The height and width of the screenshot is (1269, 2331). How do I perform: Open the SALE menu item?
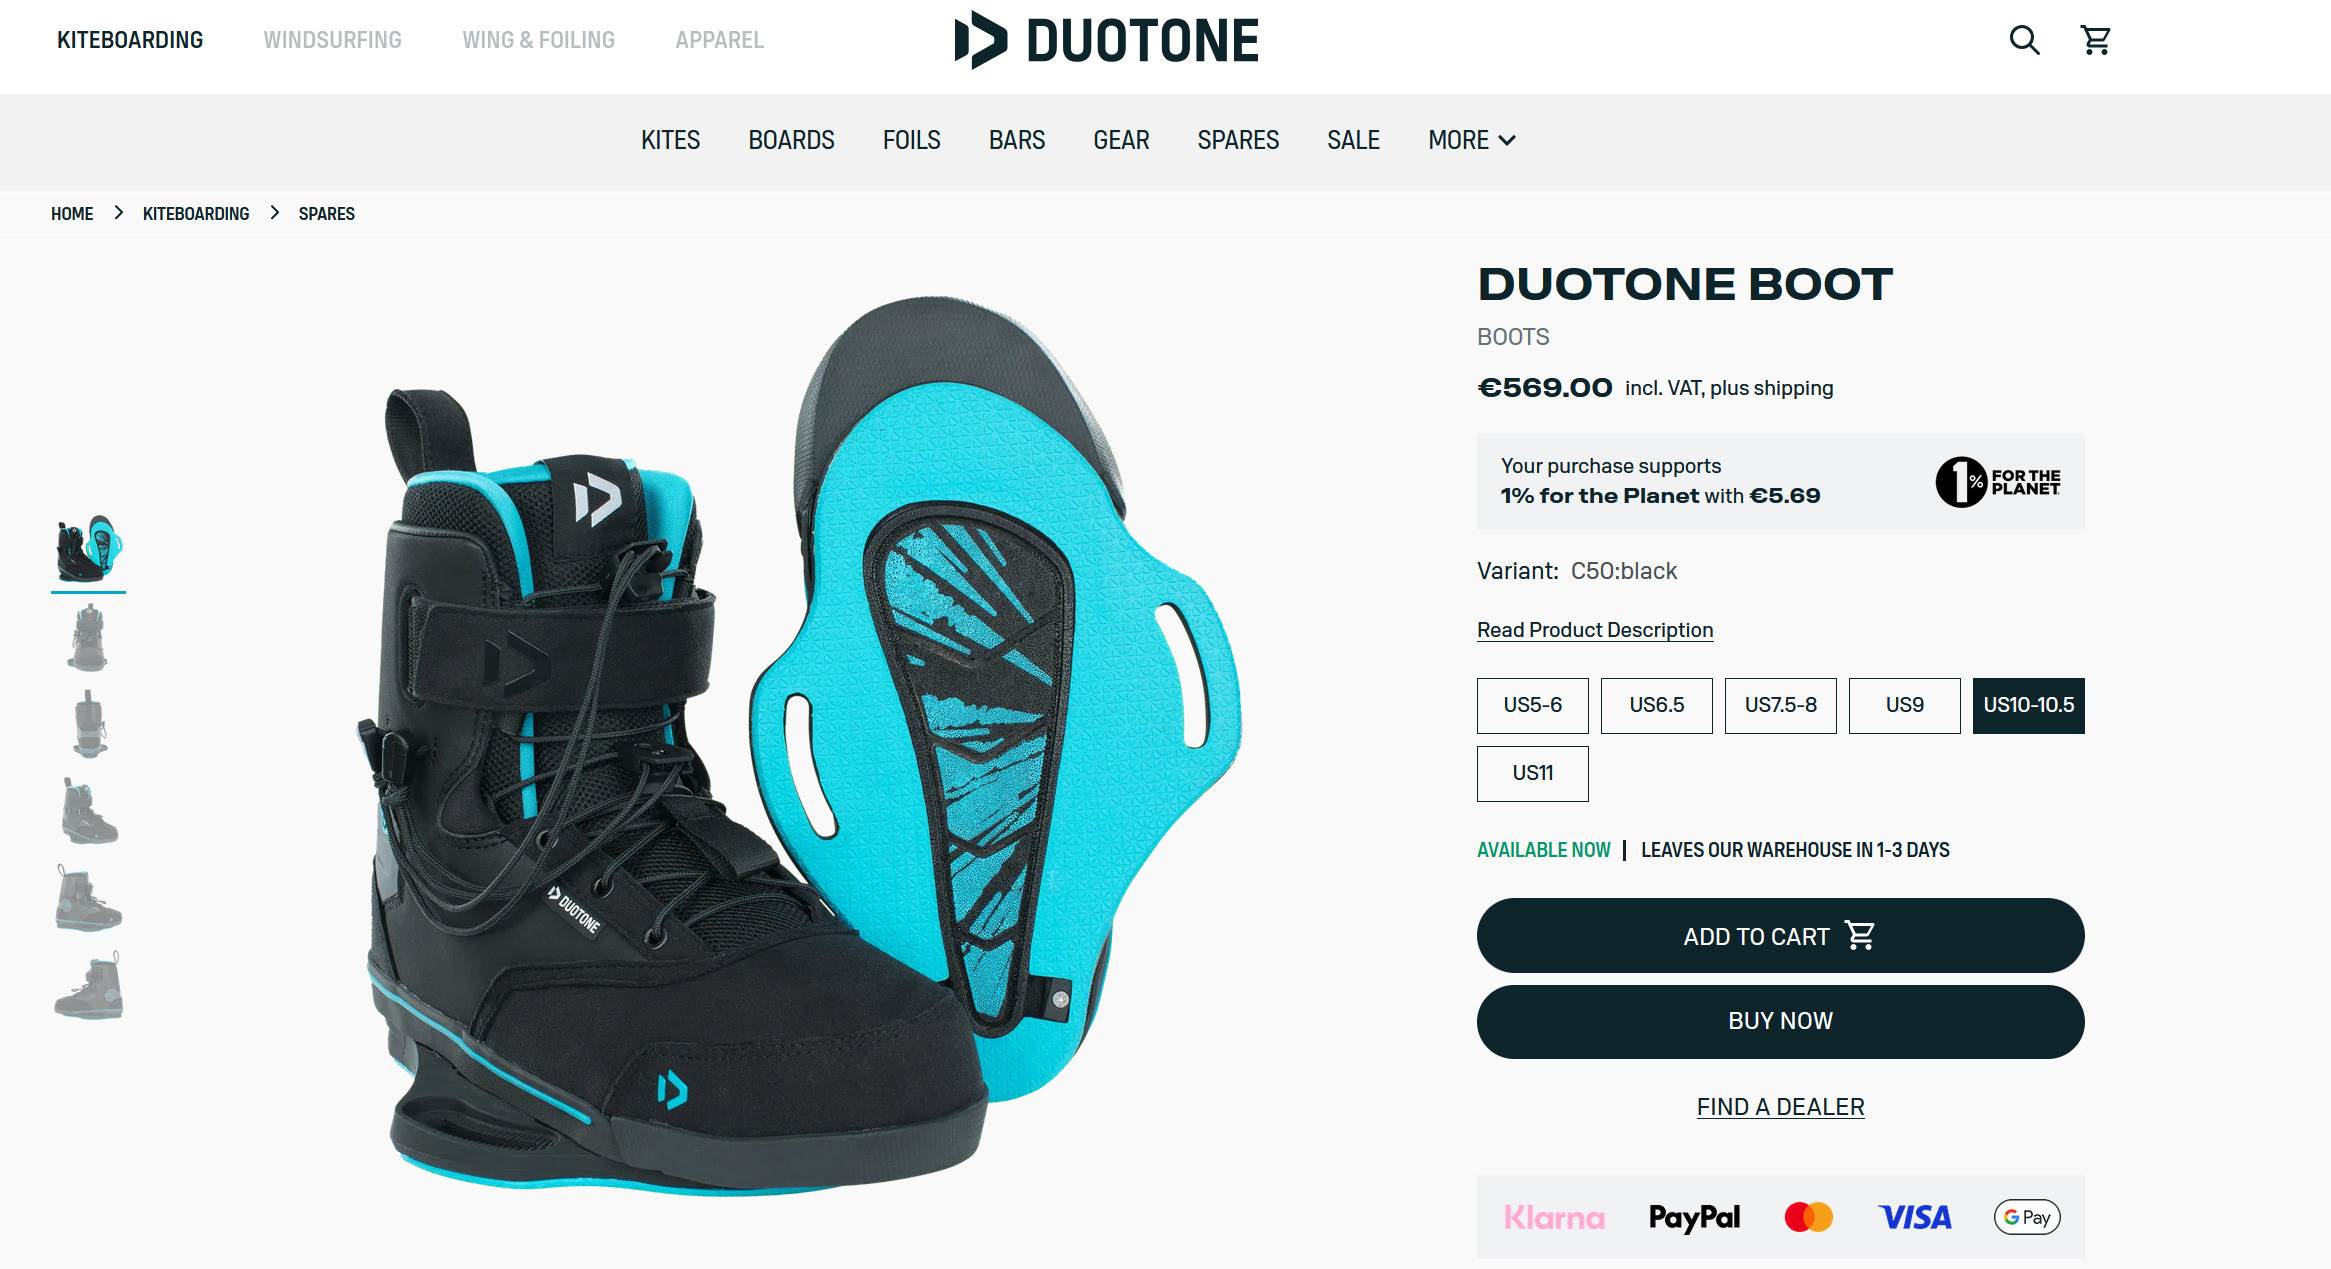click(1353, 140)
